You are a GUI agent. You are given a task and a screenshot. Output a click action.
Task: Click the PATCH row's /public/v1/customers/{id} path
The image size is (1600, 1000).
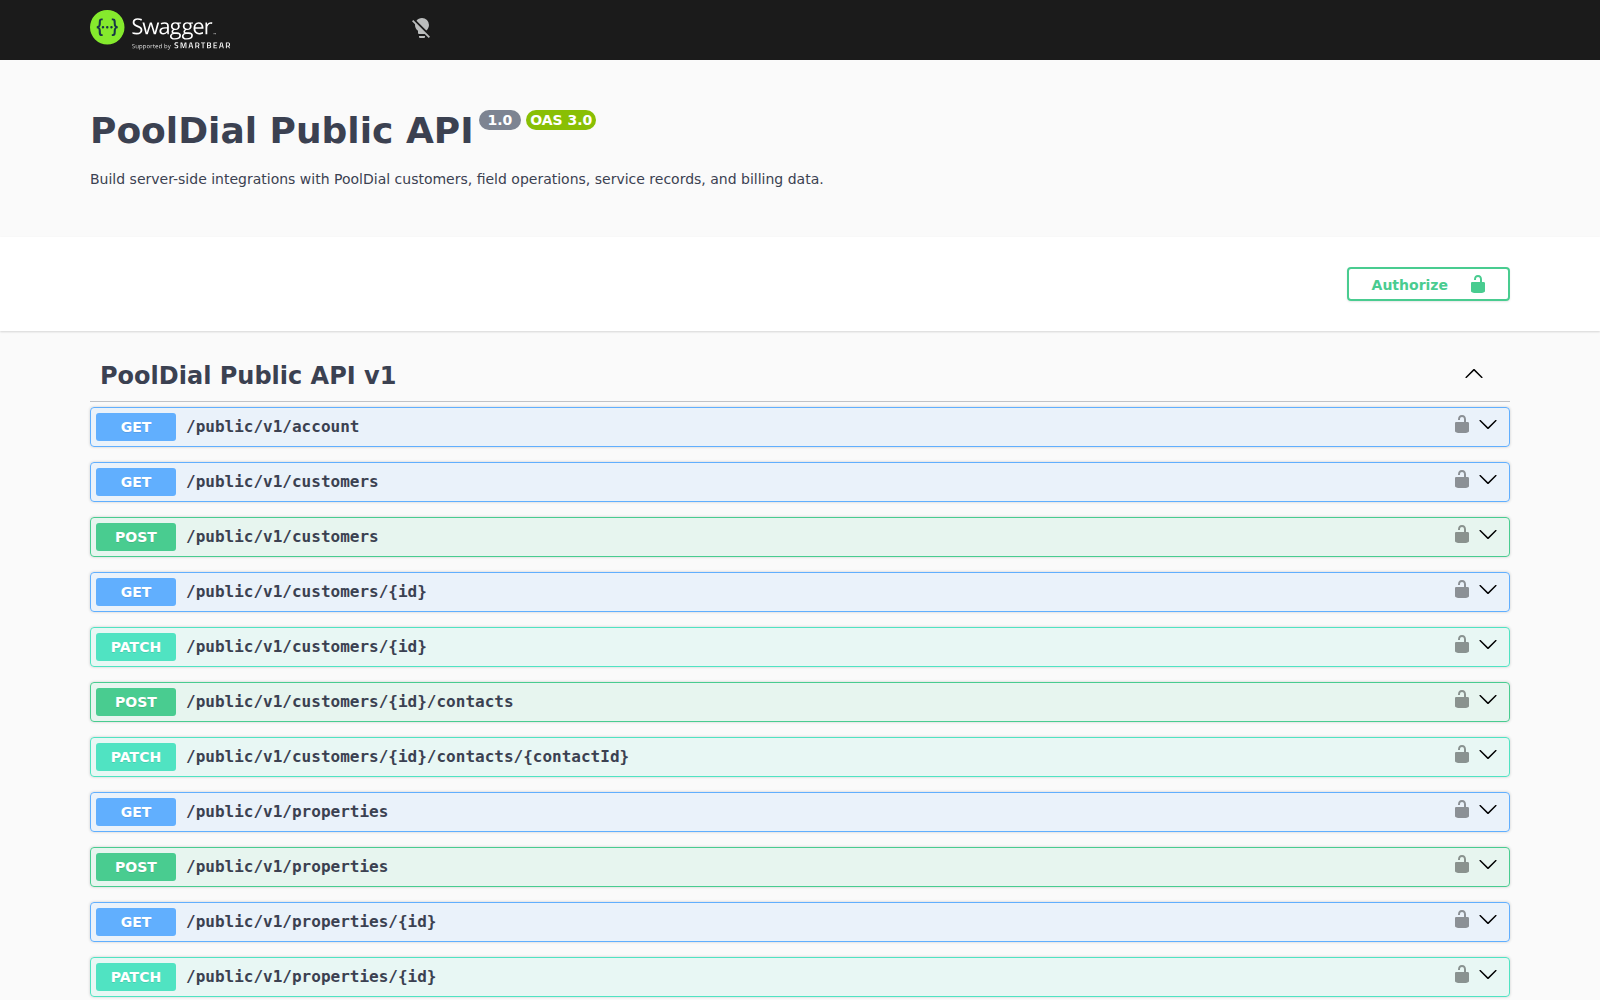tap(307, 647)
